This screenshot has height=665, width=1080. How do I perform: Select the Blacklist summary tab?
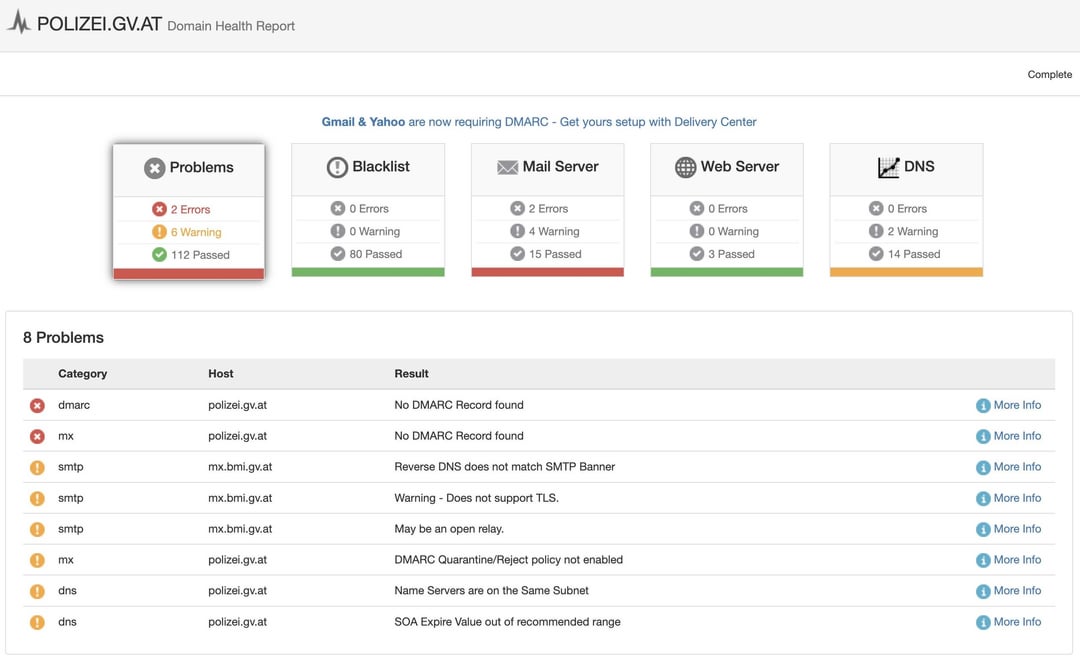(x=368, y=210)
